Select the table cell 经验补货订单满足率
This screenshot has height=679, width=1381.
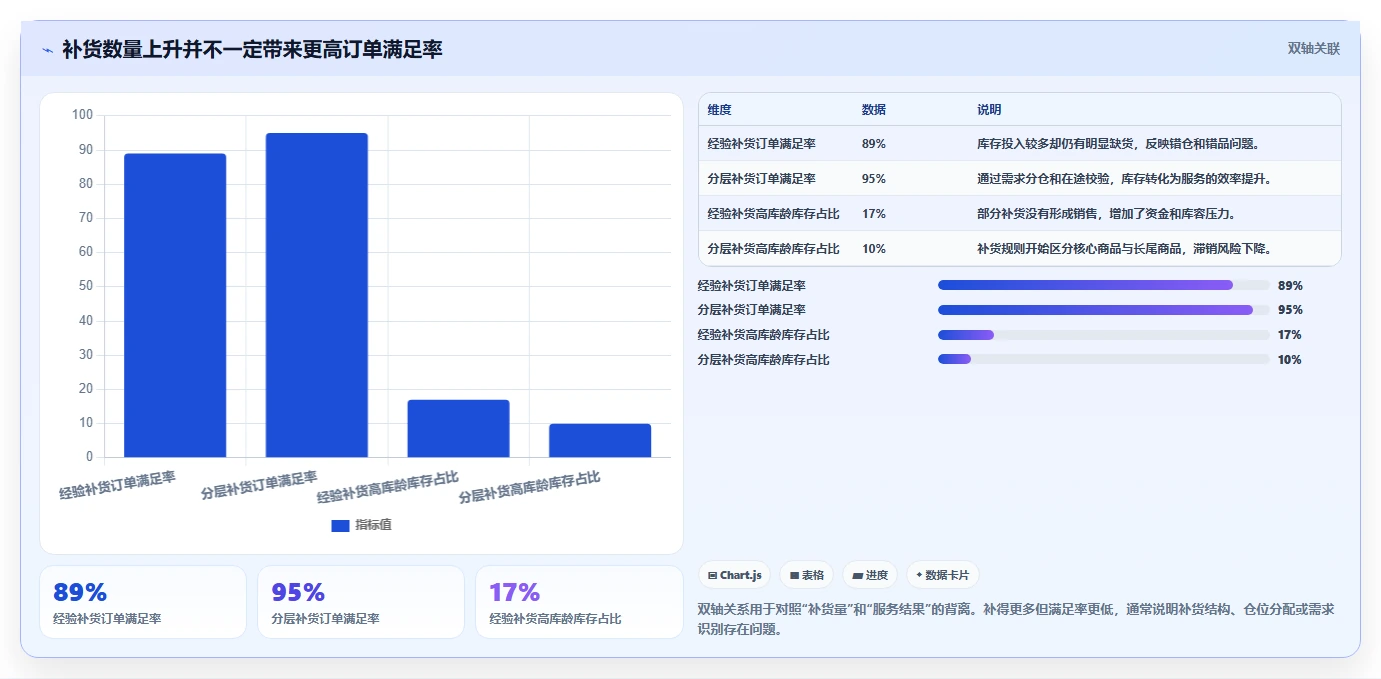click(x=761, y=144)
